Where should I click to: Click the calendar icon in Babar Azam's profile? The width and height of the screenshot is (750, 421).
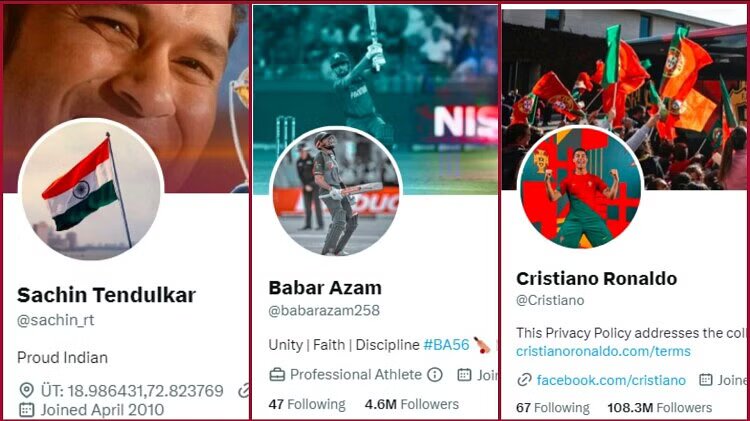(464, 375)
